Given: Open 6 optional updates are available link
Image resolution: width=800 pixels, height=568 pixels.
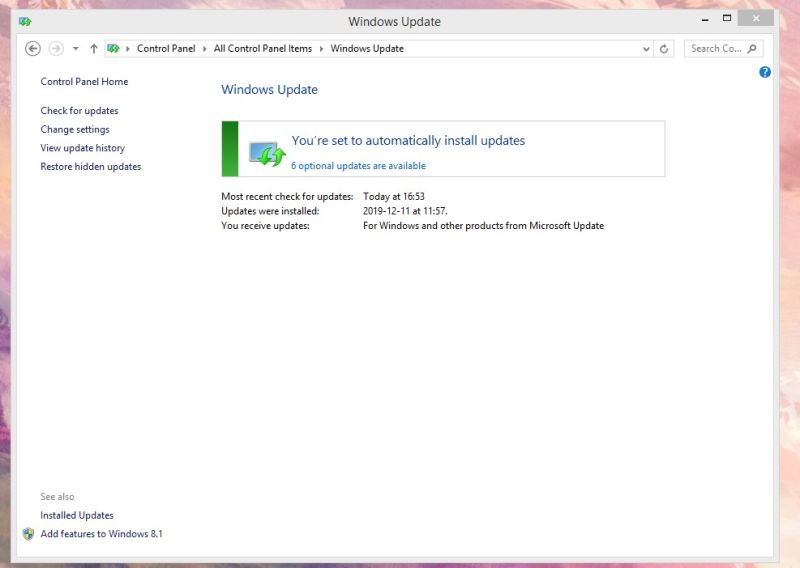Looking at the screenshot, I should tap(358, 166).
